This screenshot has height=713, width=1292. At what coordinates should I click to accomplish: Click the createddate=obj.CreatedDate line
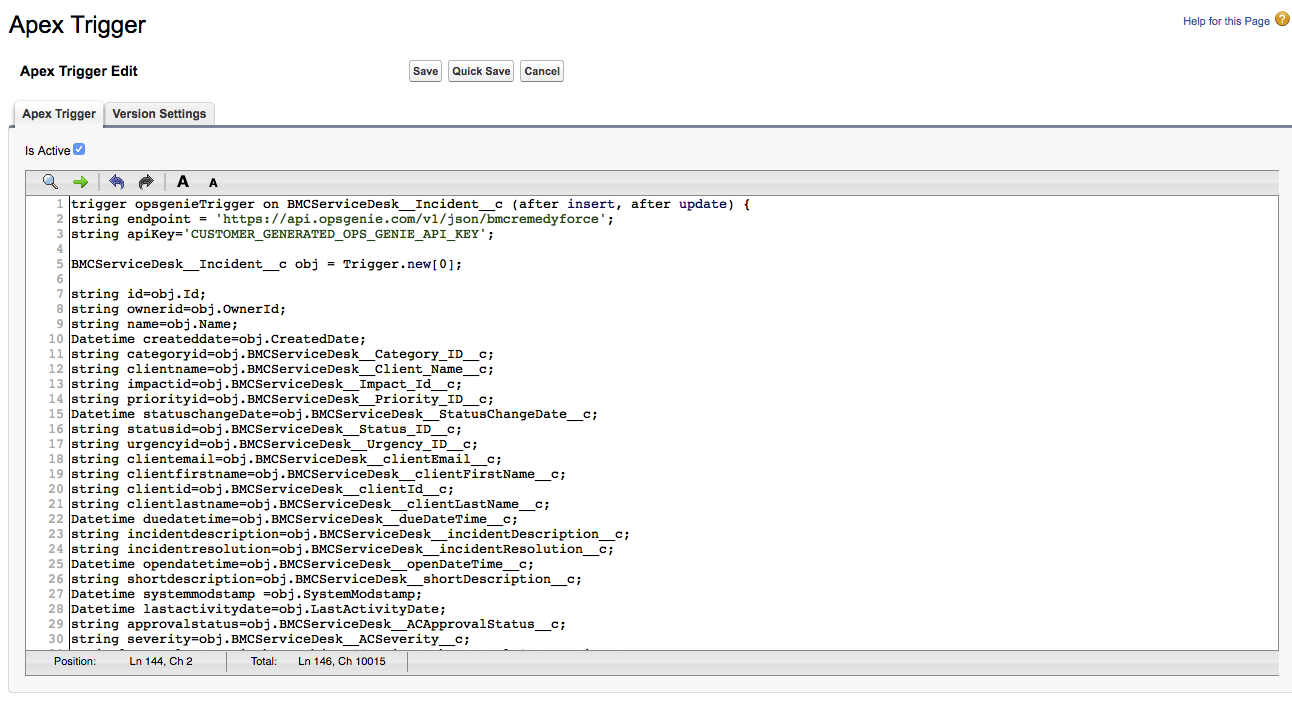pos(219,339)
